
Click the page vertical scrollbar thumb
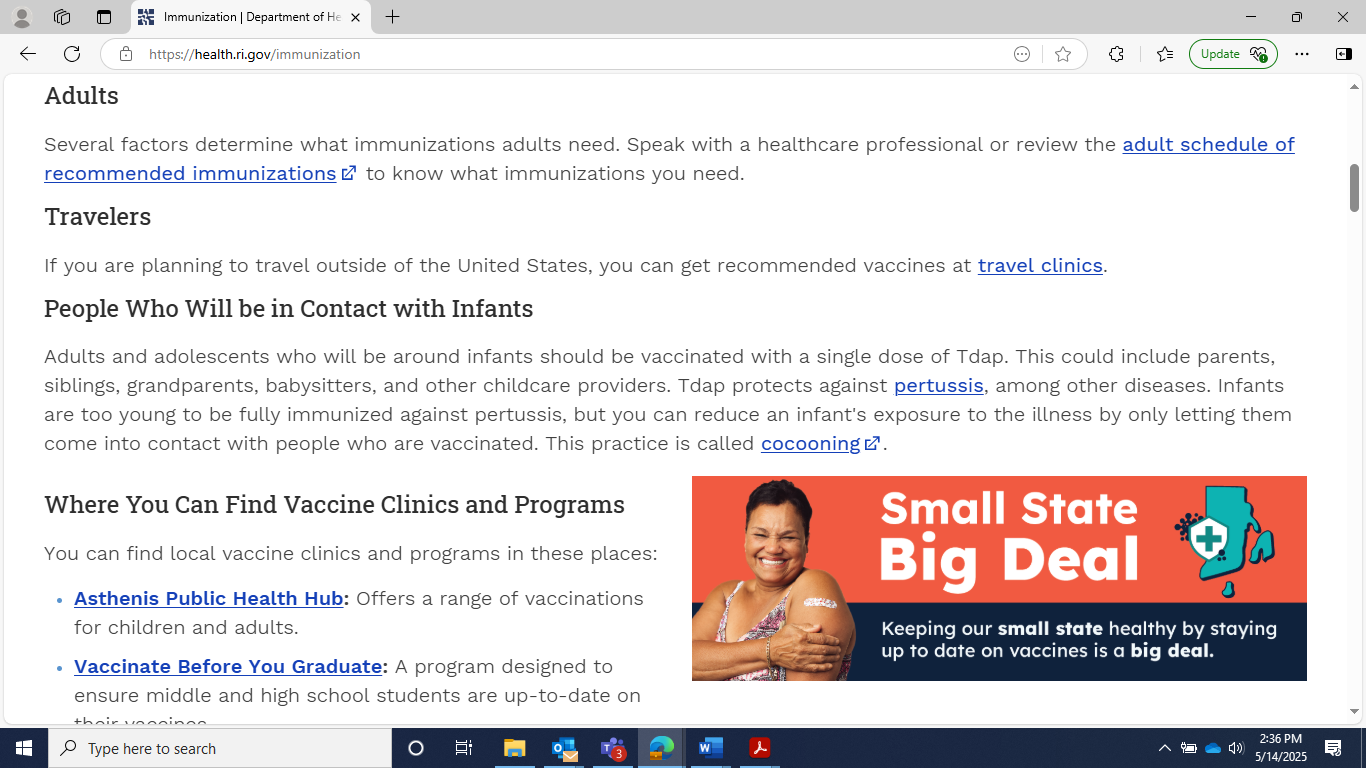[1355, 187]
